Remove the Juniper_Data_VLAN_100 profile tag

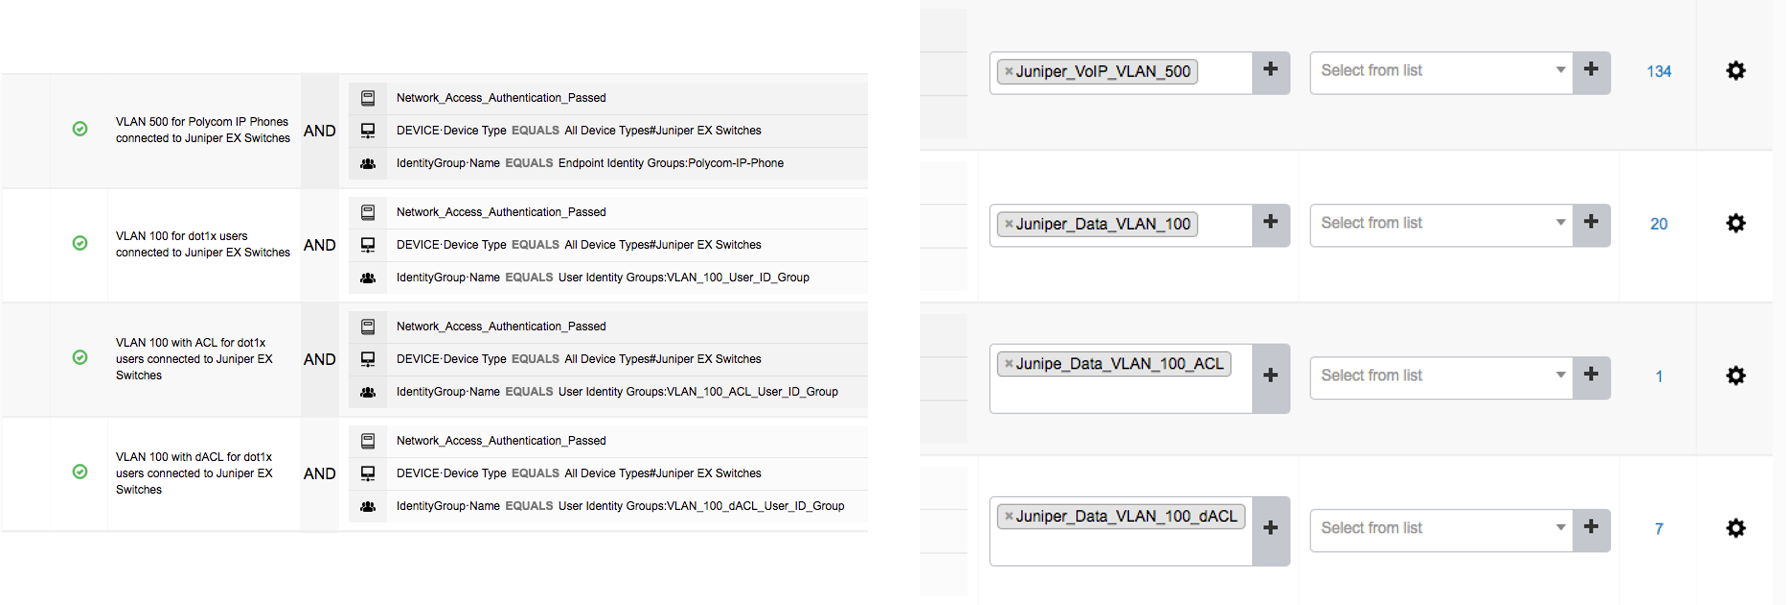[x=1009, y=224]
